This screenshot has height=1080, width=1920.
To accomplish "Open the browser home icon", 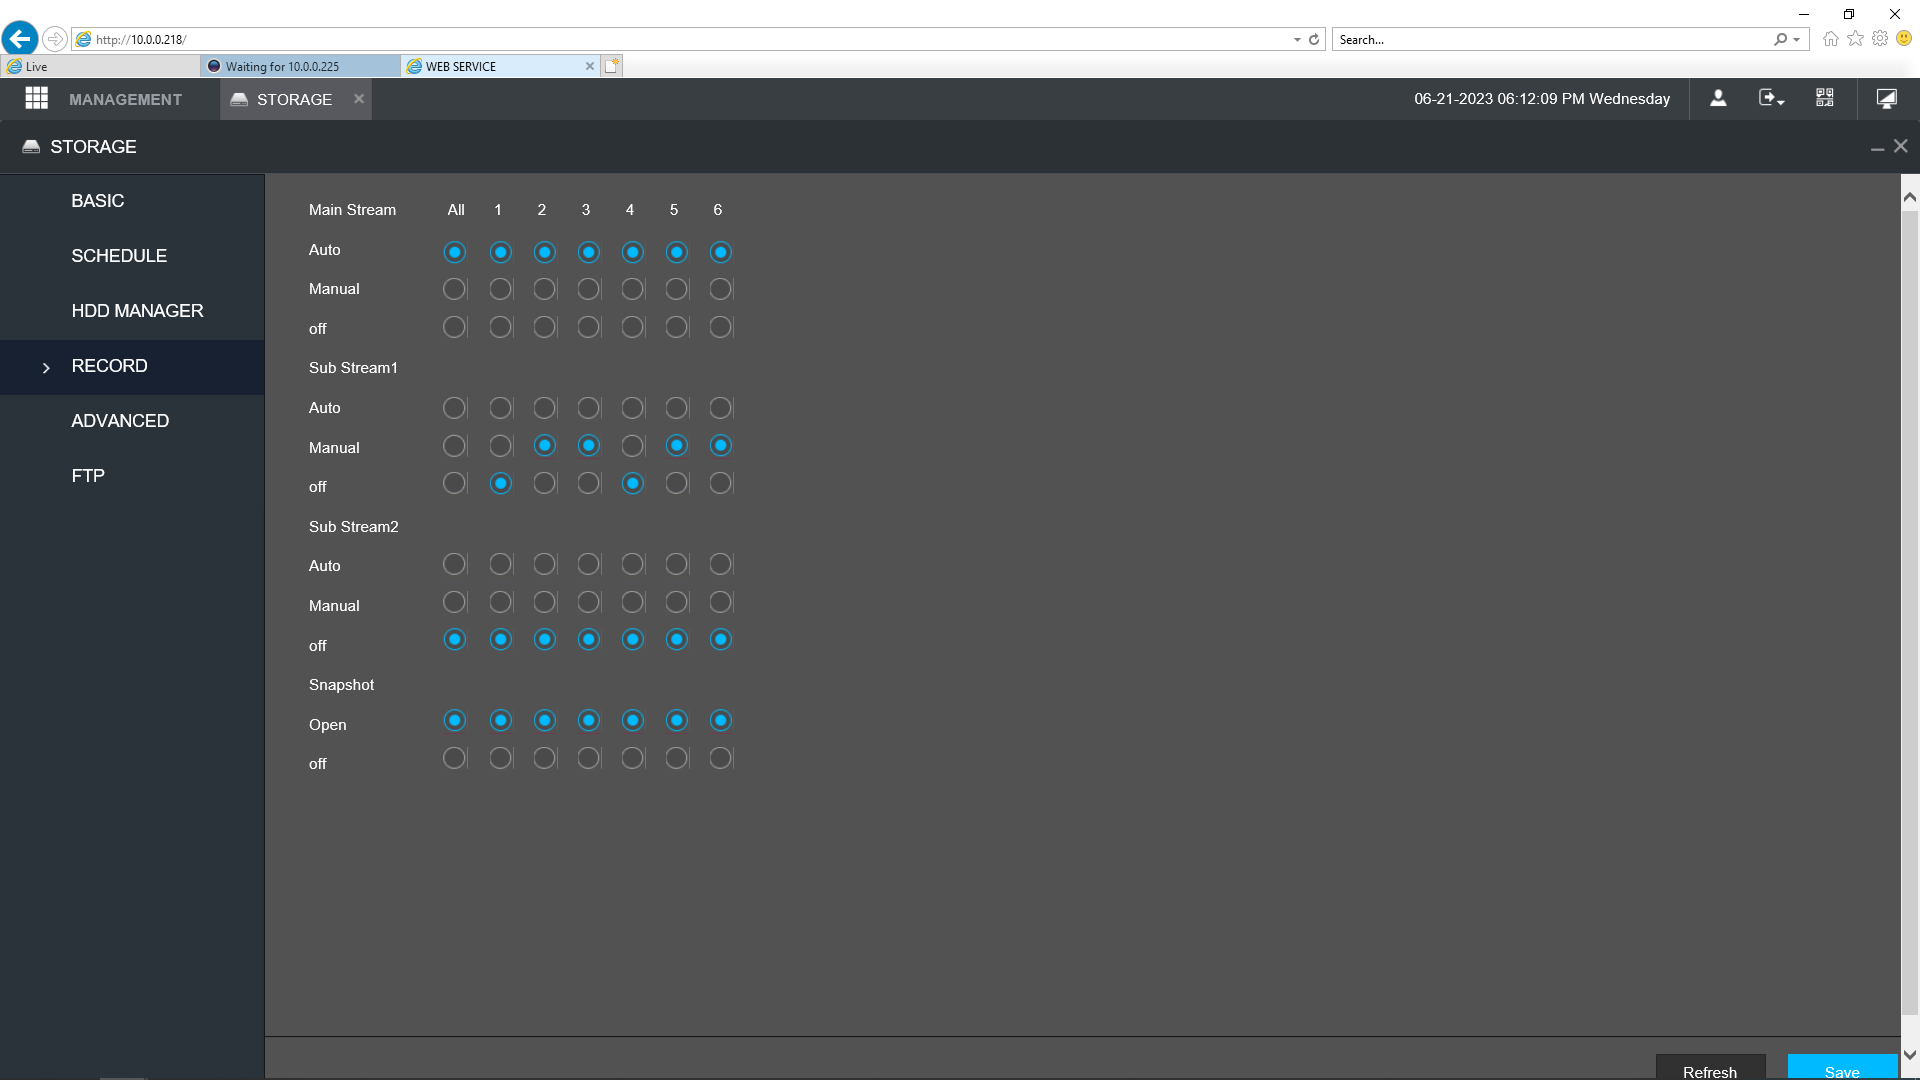I will tap(1831, 39).
